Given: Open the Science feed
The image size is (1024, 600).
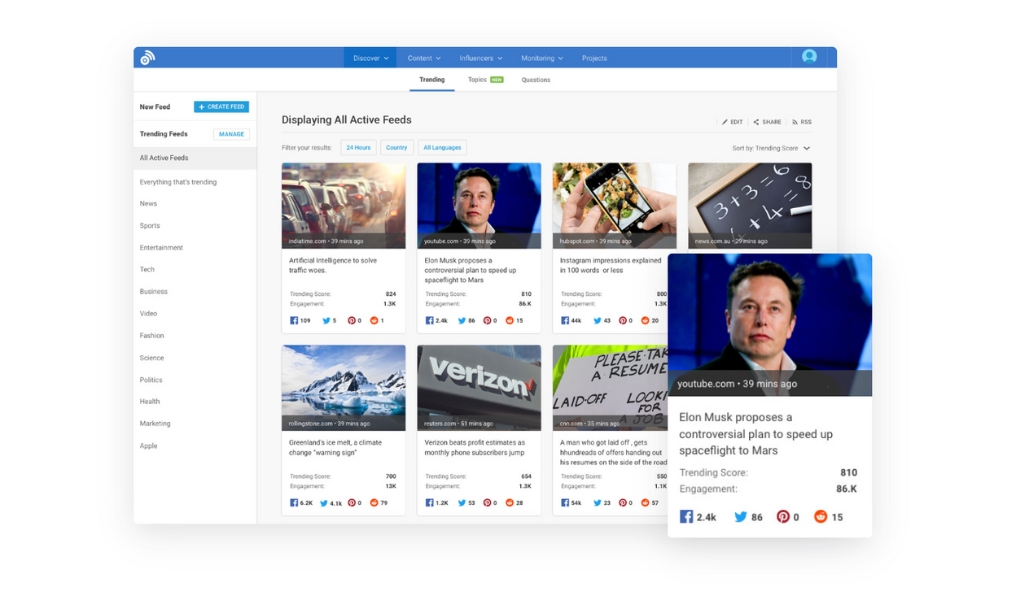Looking at the screenshot, I should [x=152, y=358].
